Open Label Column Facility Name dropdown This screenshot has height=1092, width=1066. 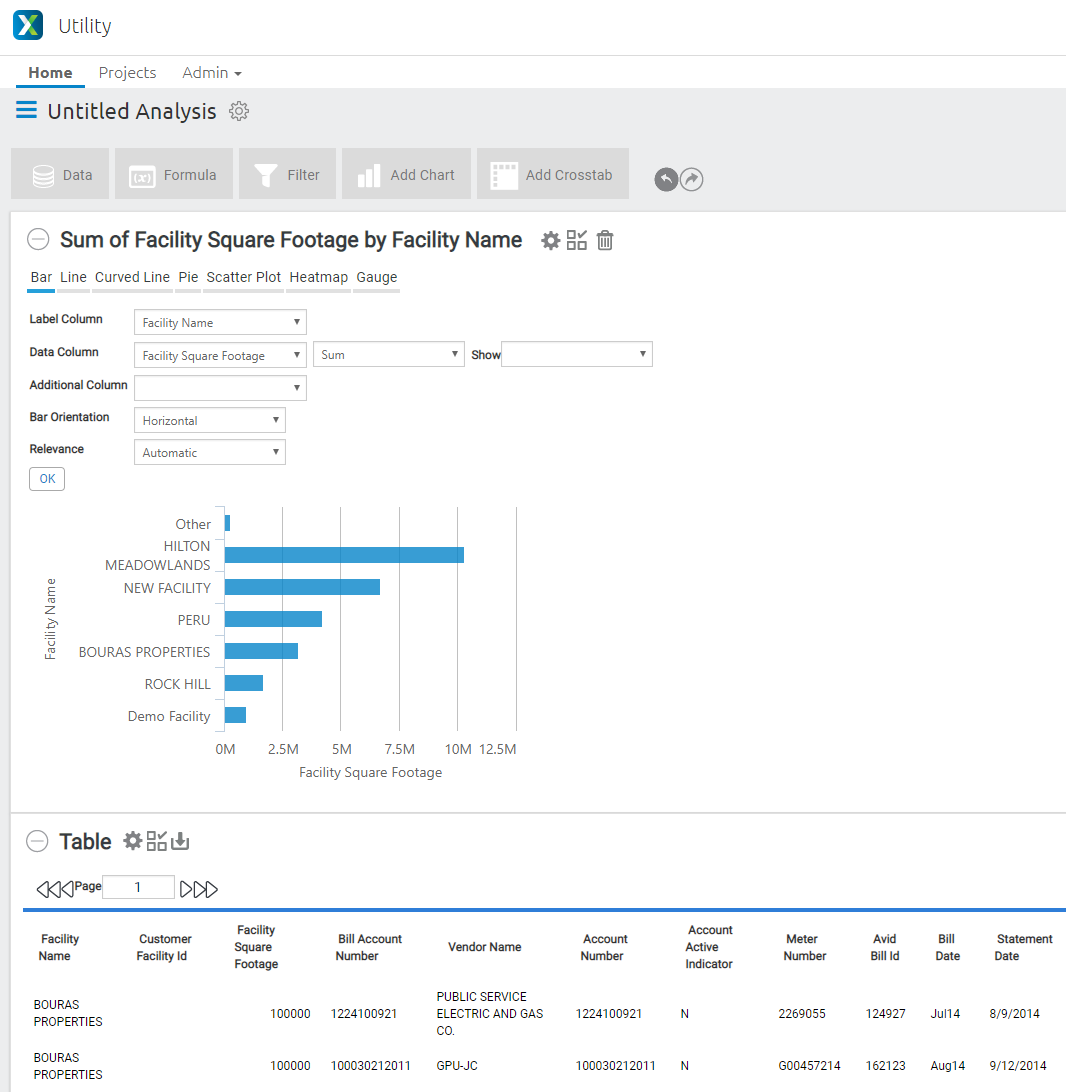[x=220, y=322]
